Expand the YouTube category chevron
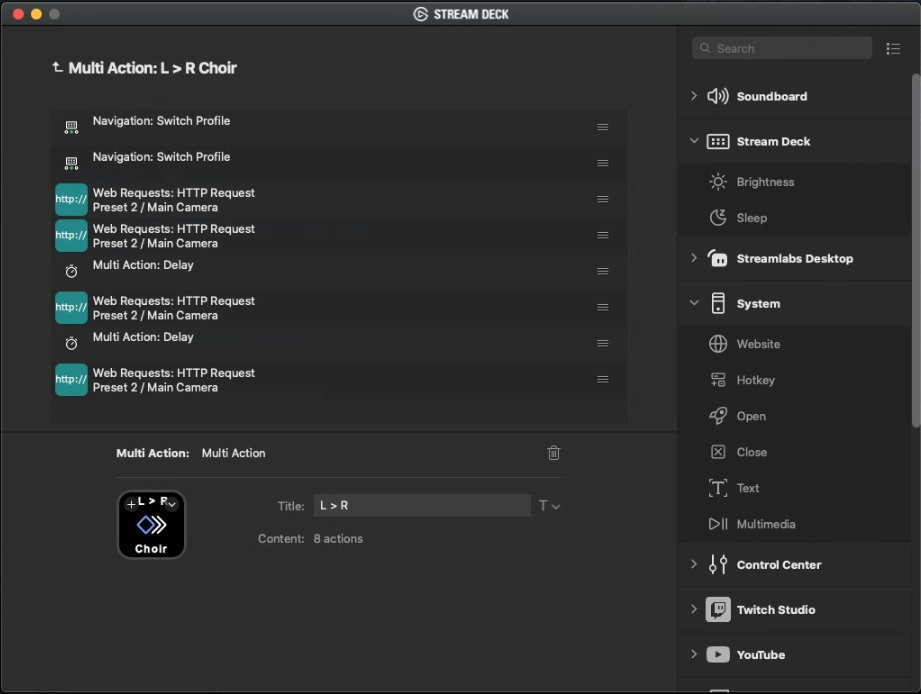 click(694, 654)
